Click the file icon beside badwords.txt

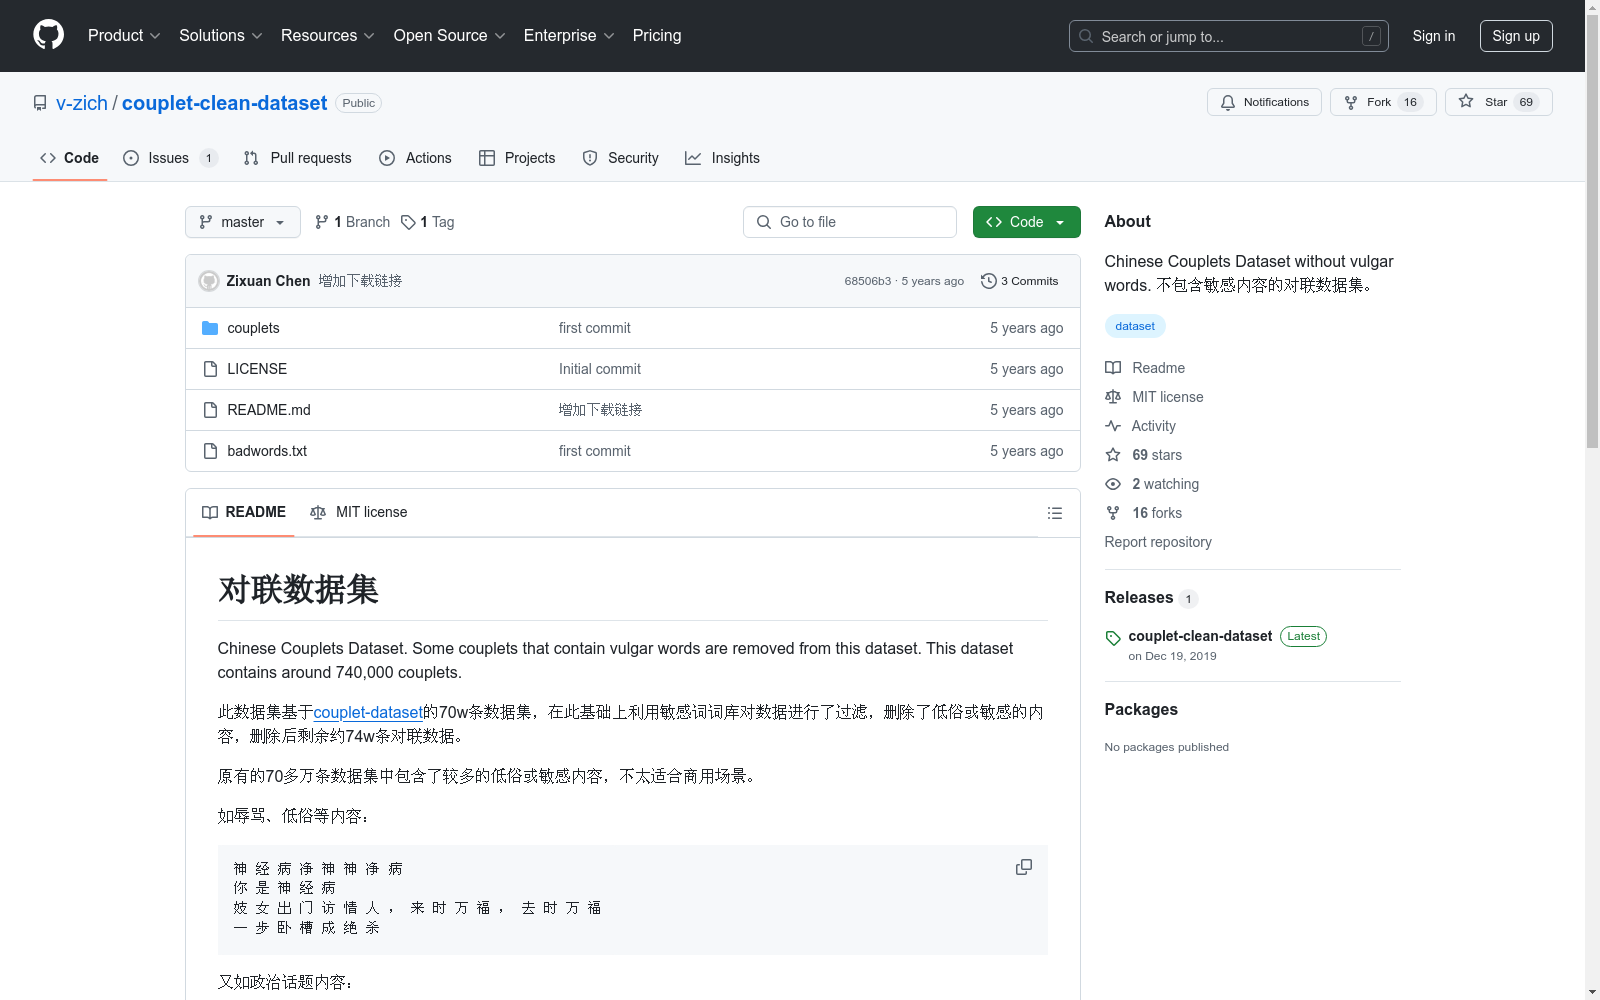[x=210, y=451]
